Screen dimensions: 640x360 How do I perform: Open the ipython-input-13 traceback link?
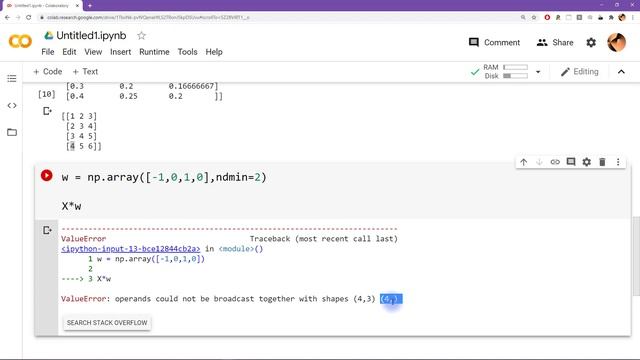coord(131,249)
